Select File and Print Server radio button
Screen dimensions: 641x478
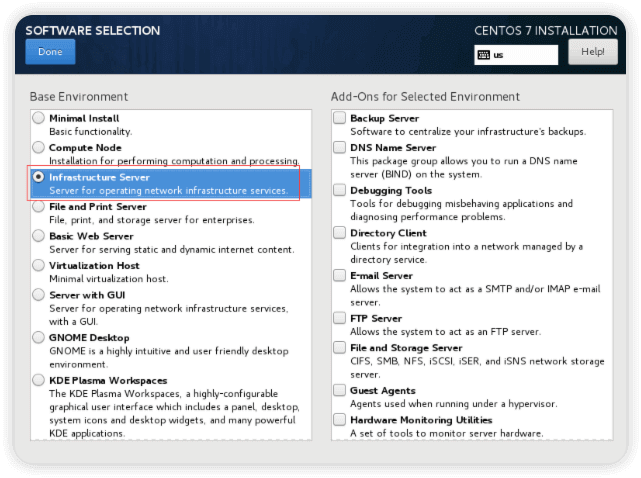tap(38, 206)
